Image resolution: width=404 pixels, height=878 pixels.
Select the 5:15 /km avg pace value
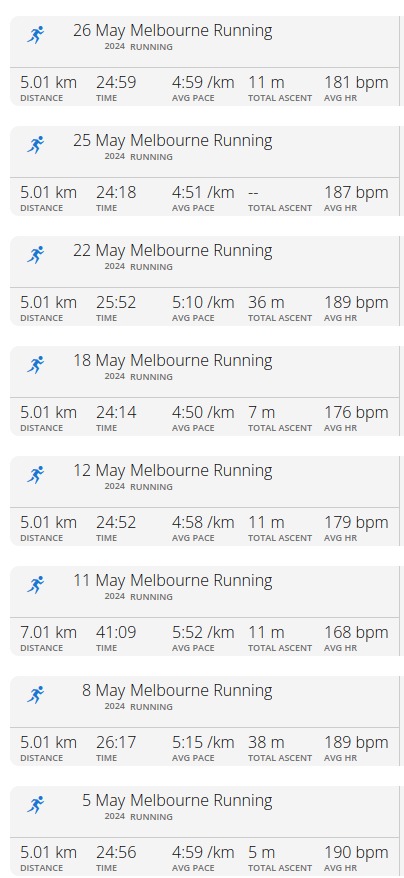click(203, 742)
